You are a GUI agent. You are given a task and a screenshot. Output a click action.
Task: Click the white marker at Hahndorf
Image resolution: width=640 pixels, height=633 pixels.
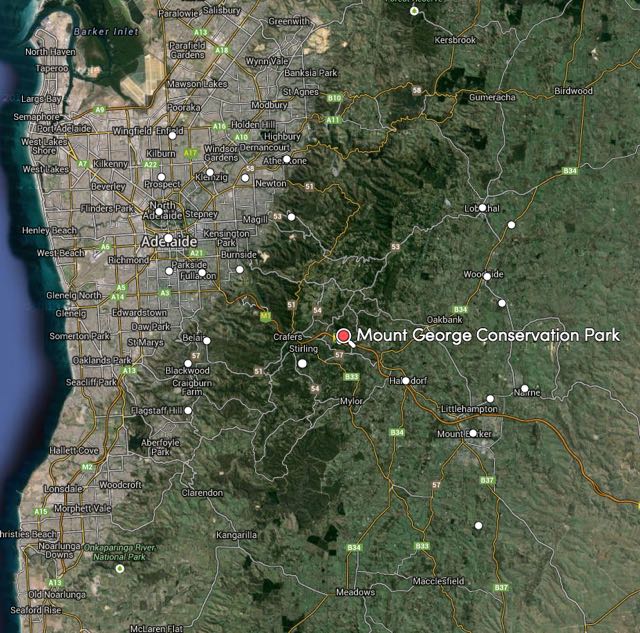coord(406,381)
